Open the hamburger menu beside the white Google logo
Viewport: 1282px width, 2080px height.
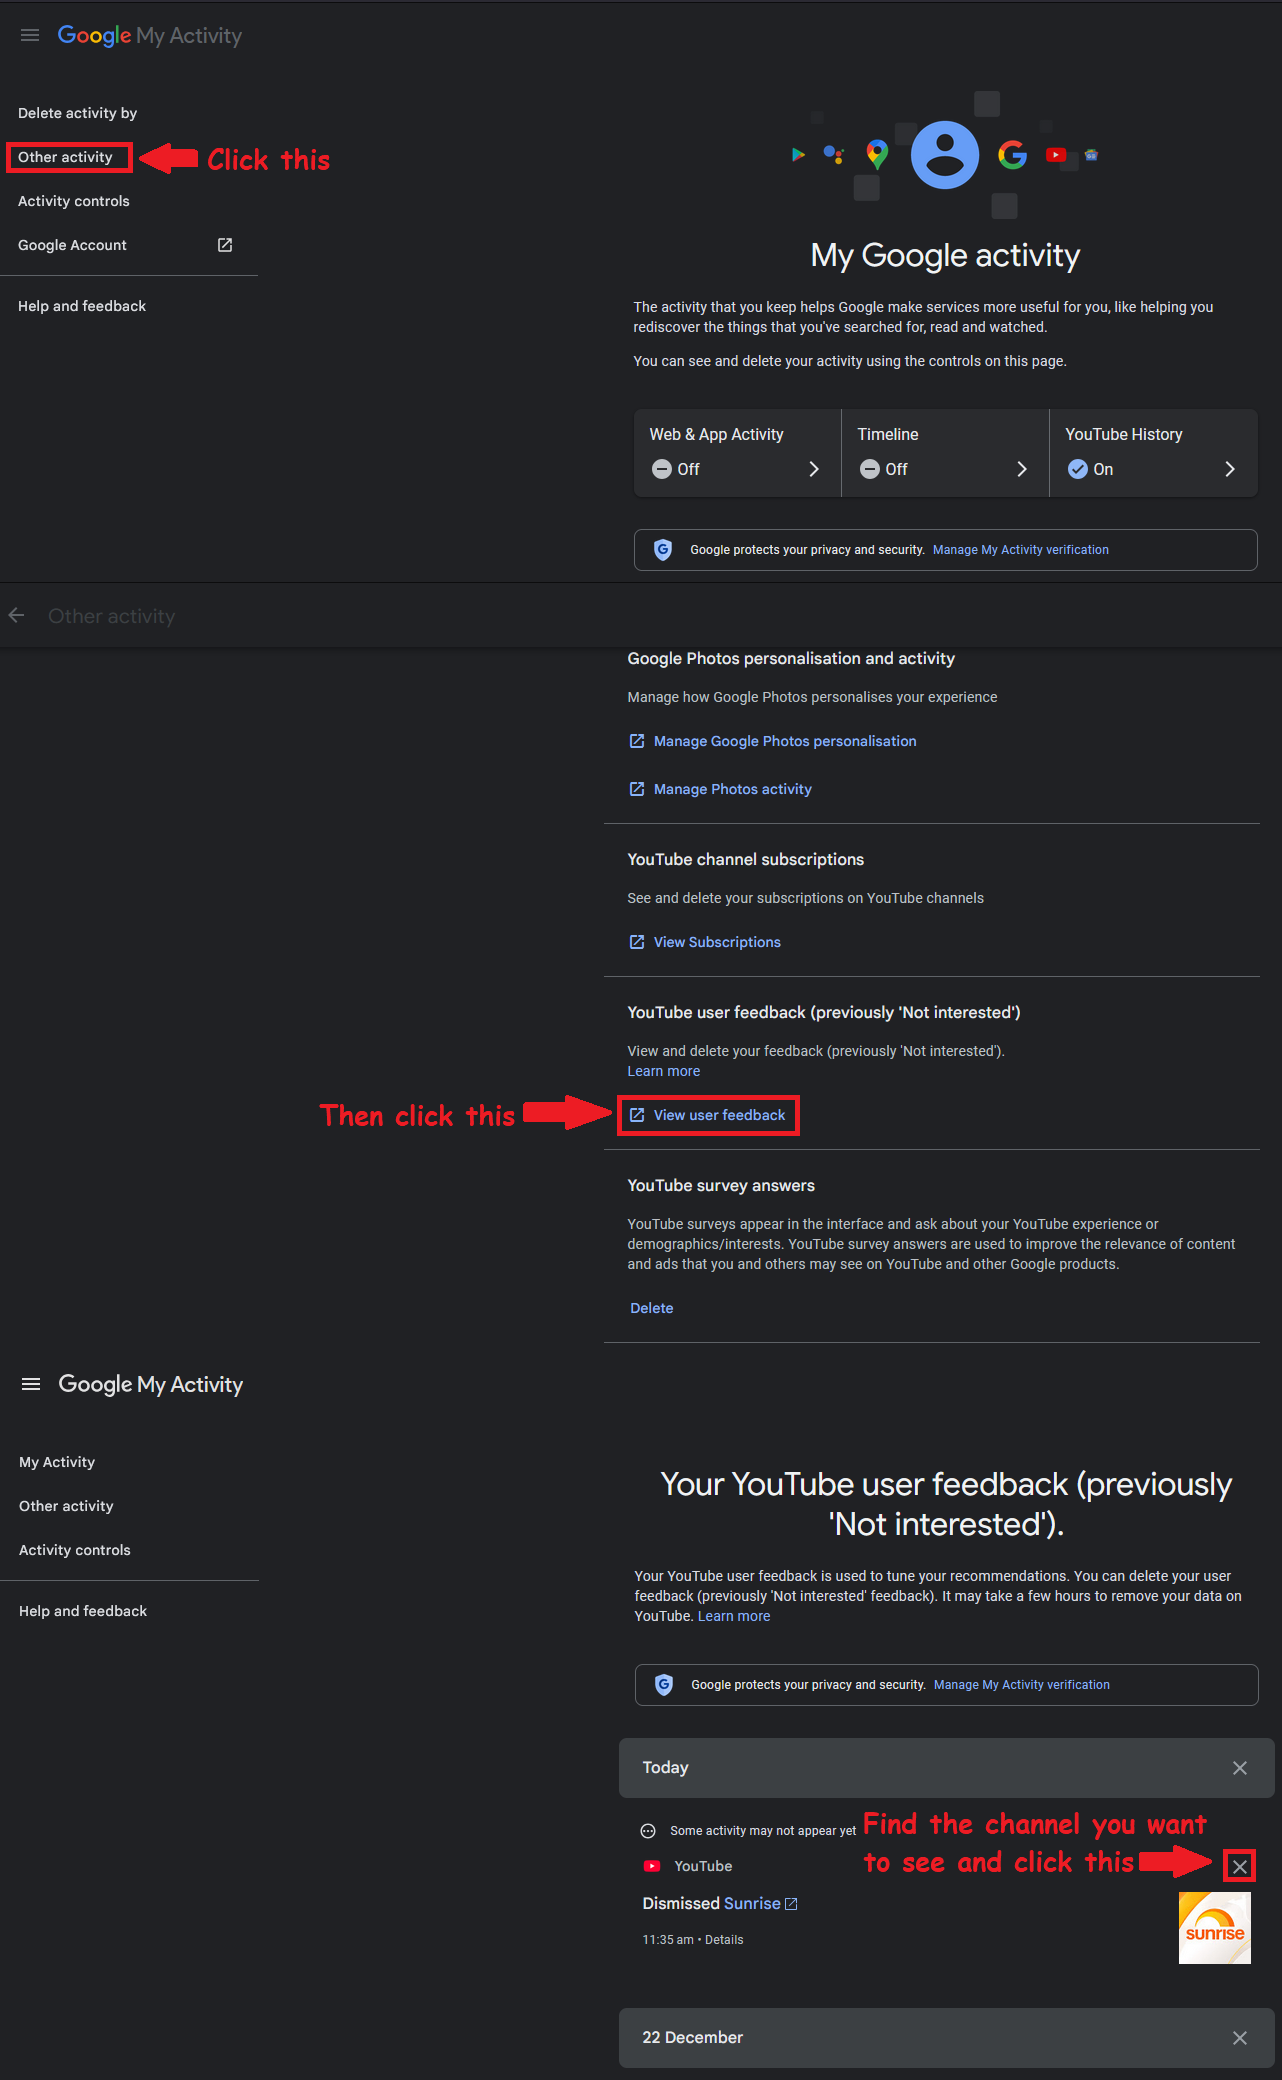(x=31, y=1384)
